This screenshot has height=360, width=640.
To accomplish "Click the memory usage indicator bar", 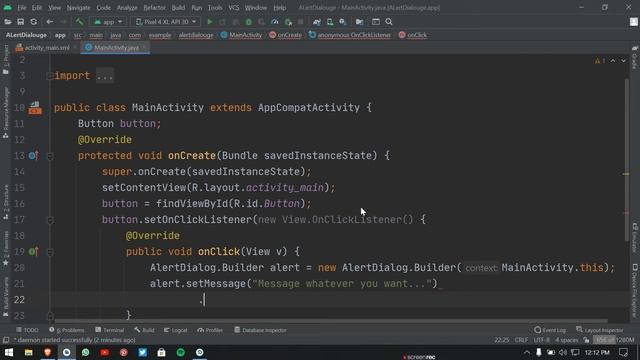I will [614, 340].
